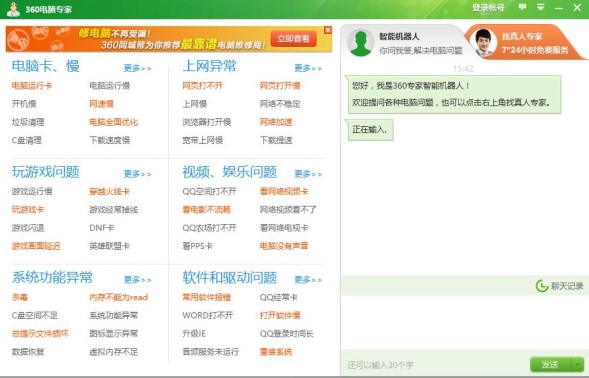Select 升级IE
589x378 pixels.
tap(194, 333)
